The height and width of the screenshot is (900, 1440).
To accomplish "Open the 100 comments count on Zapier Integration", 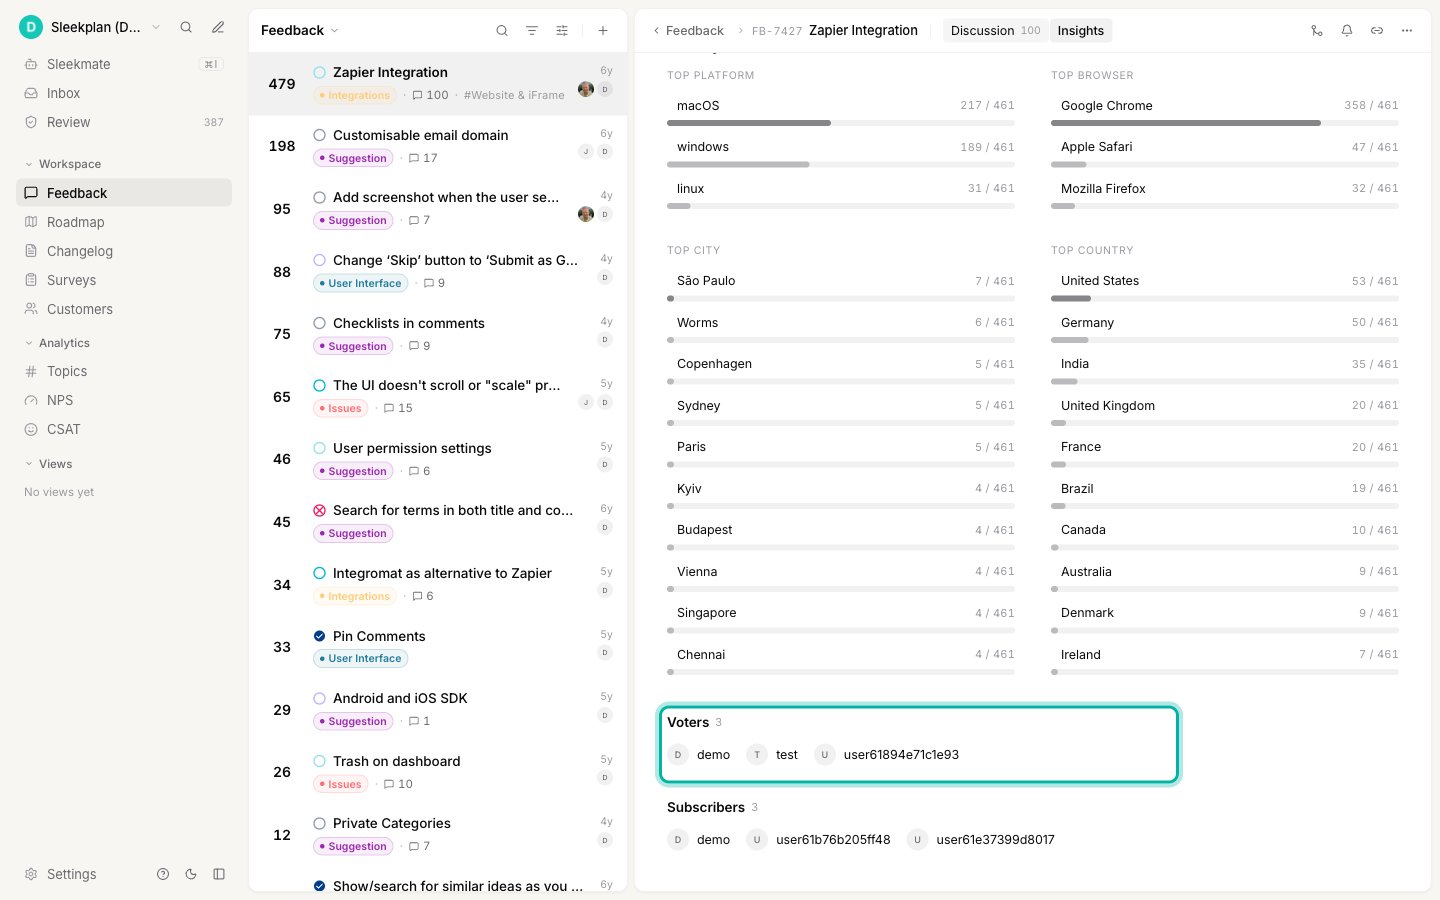I will click(431, 95).
